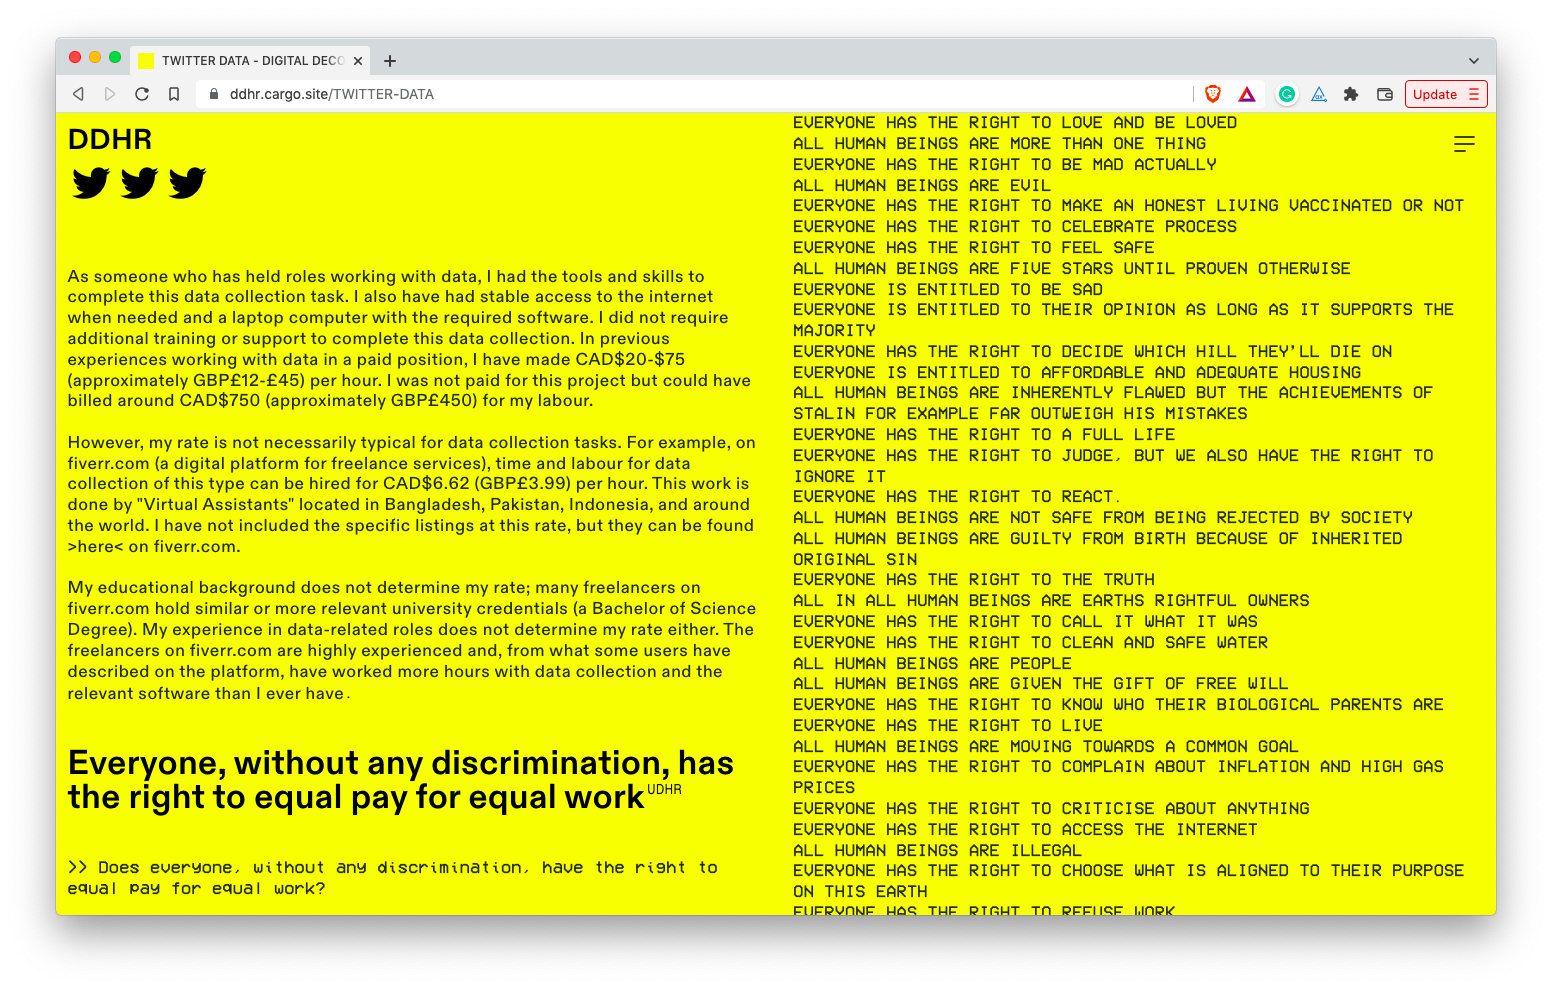Click 'EVERYONE HAS THE RIGHT TO THE TRUTH'
Viewport: 1552px width, 989px height.
tap(973, 580)
